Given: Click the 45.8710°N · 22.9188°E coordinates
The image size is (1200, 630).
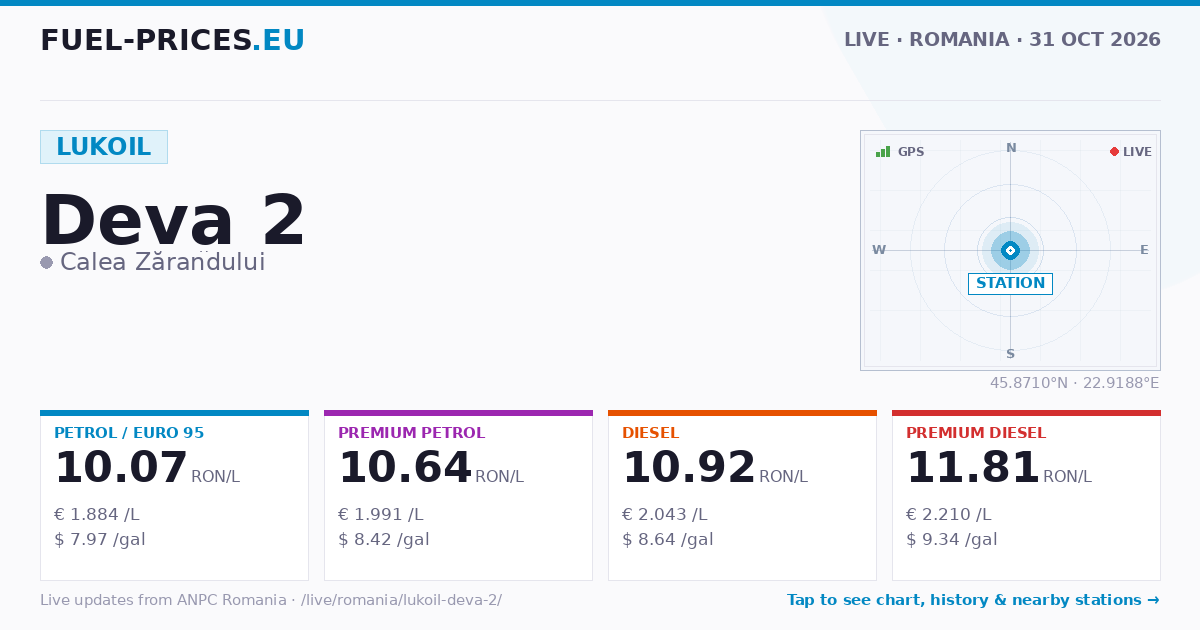Looking at the screenshot, I should 1075,383.
